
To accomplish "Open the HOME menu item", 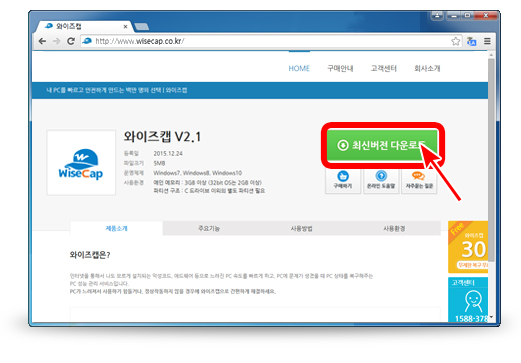I will [x=299, y=68].
